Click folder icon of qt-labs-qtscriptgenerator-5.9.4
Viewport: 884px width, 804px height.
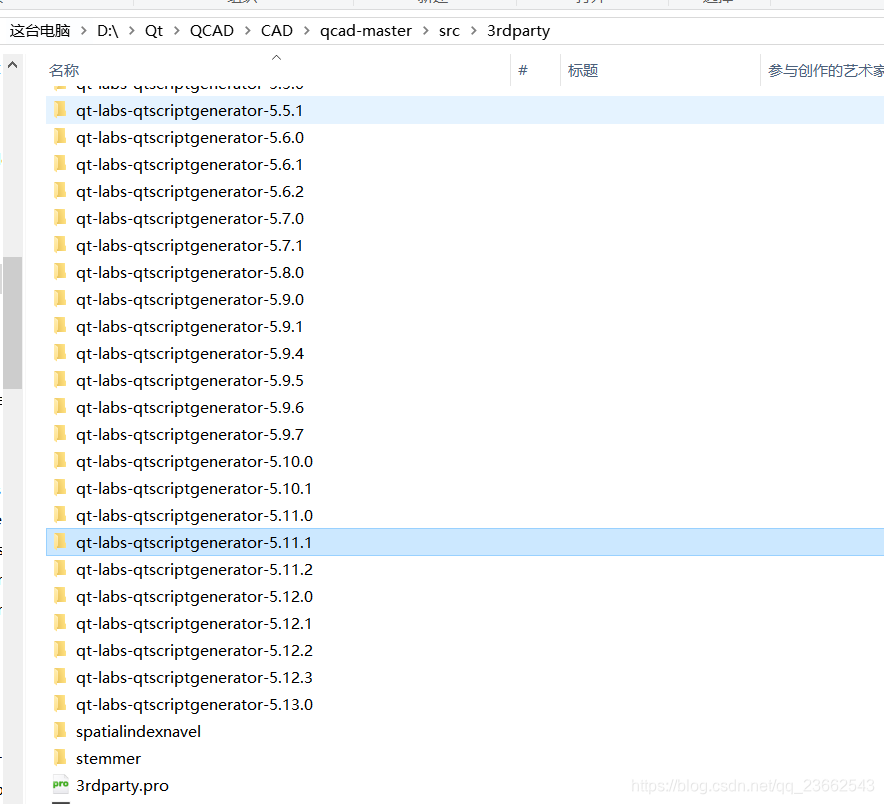(x=60, y=353)
